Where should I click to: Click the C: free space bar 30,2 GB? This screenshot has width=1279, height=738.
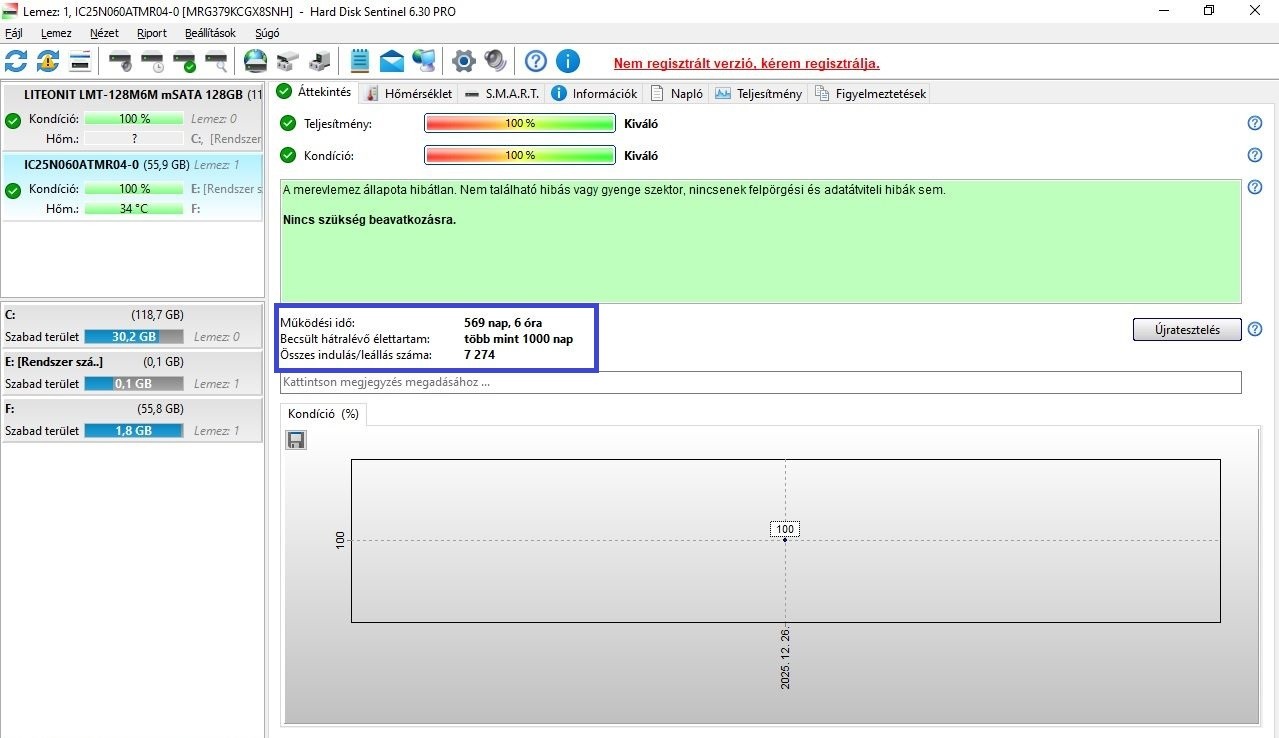coord(134,337)
